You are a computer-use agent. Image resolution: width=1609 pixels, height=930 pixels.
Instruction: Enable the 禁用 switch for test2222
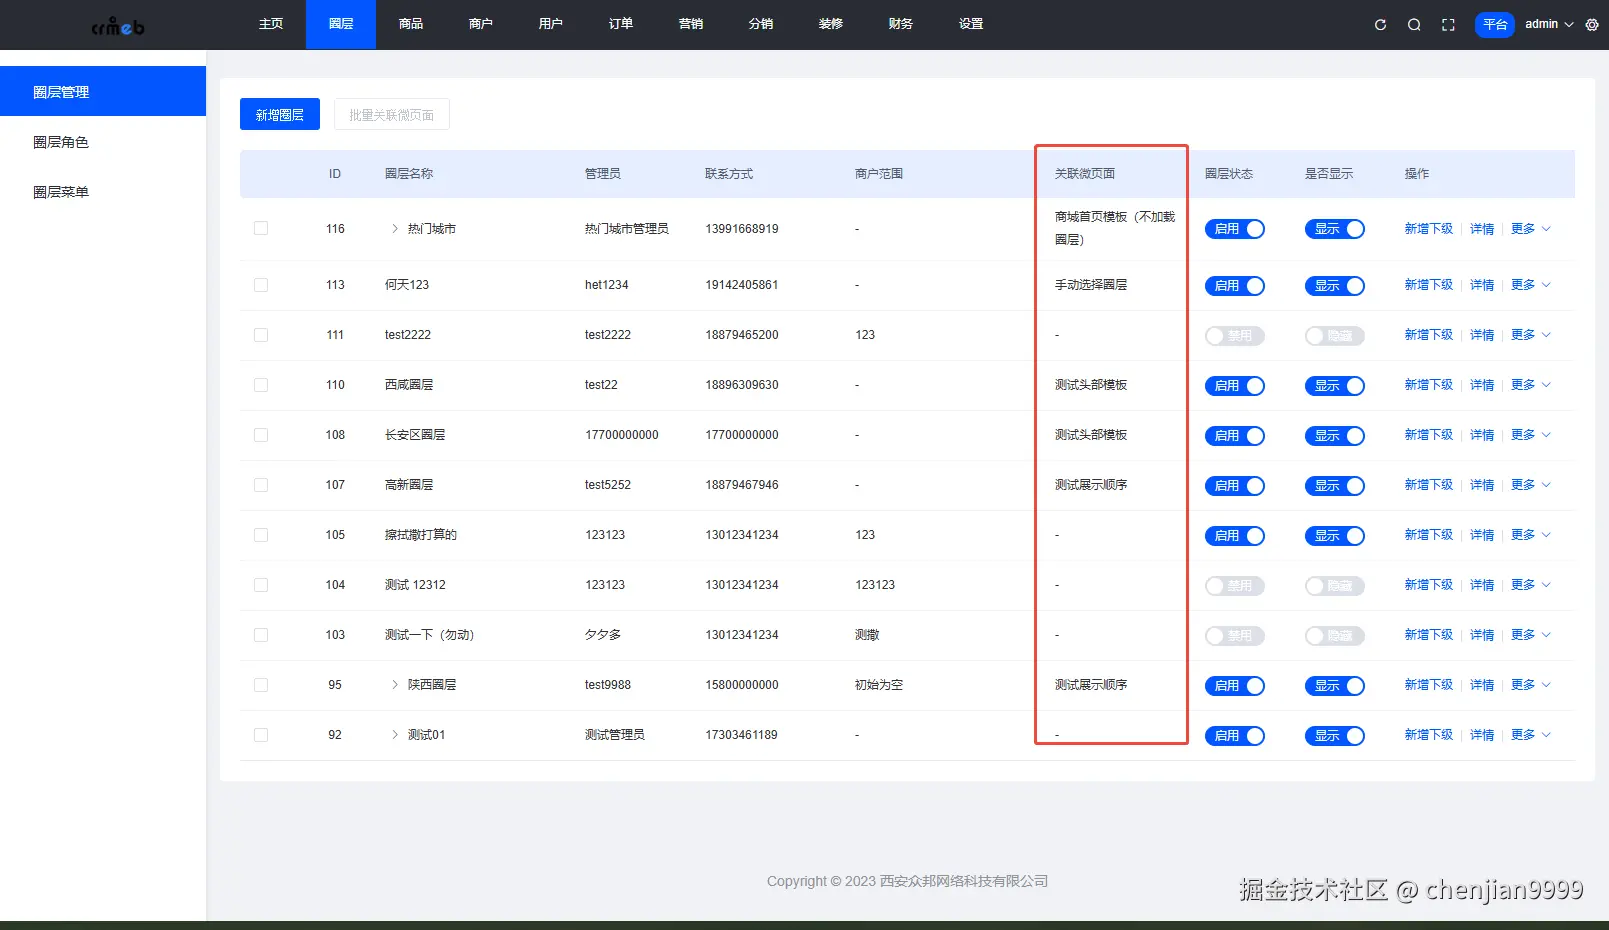(x=1235, y=336)
